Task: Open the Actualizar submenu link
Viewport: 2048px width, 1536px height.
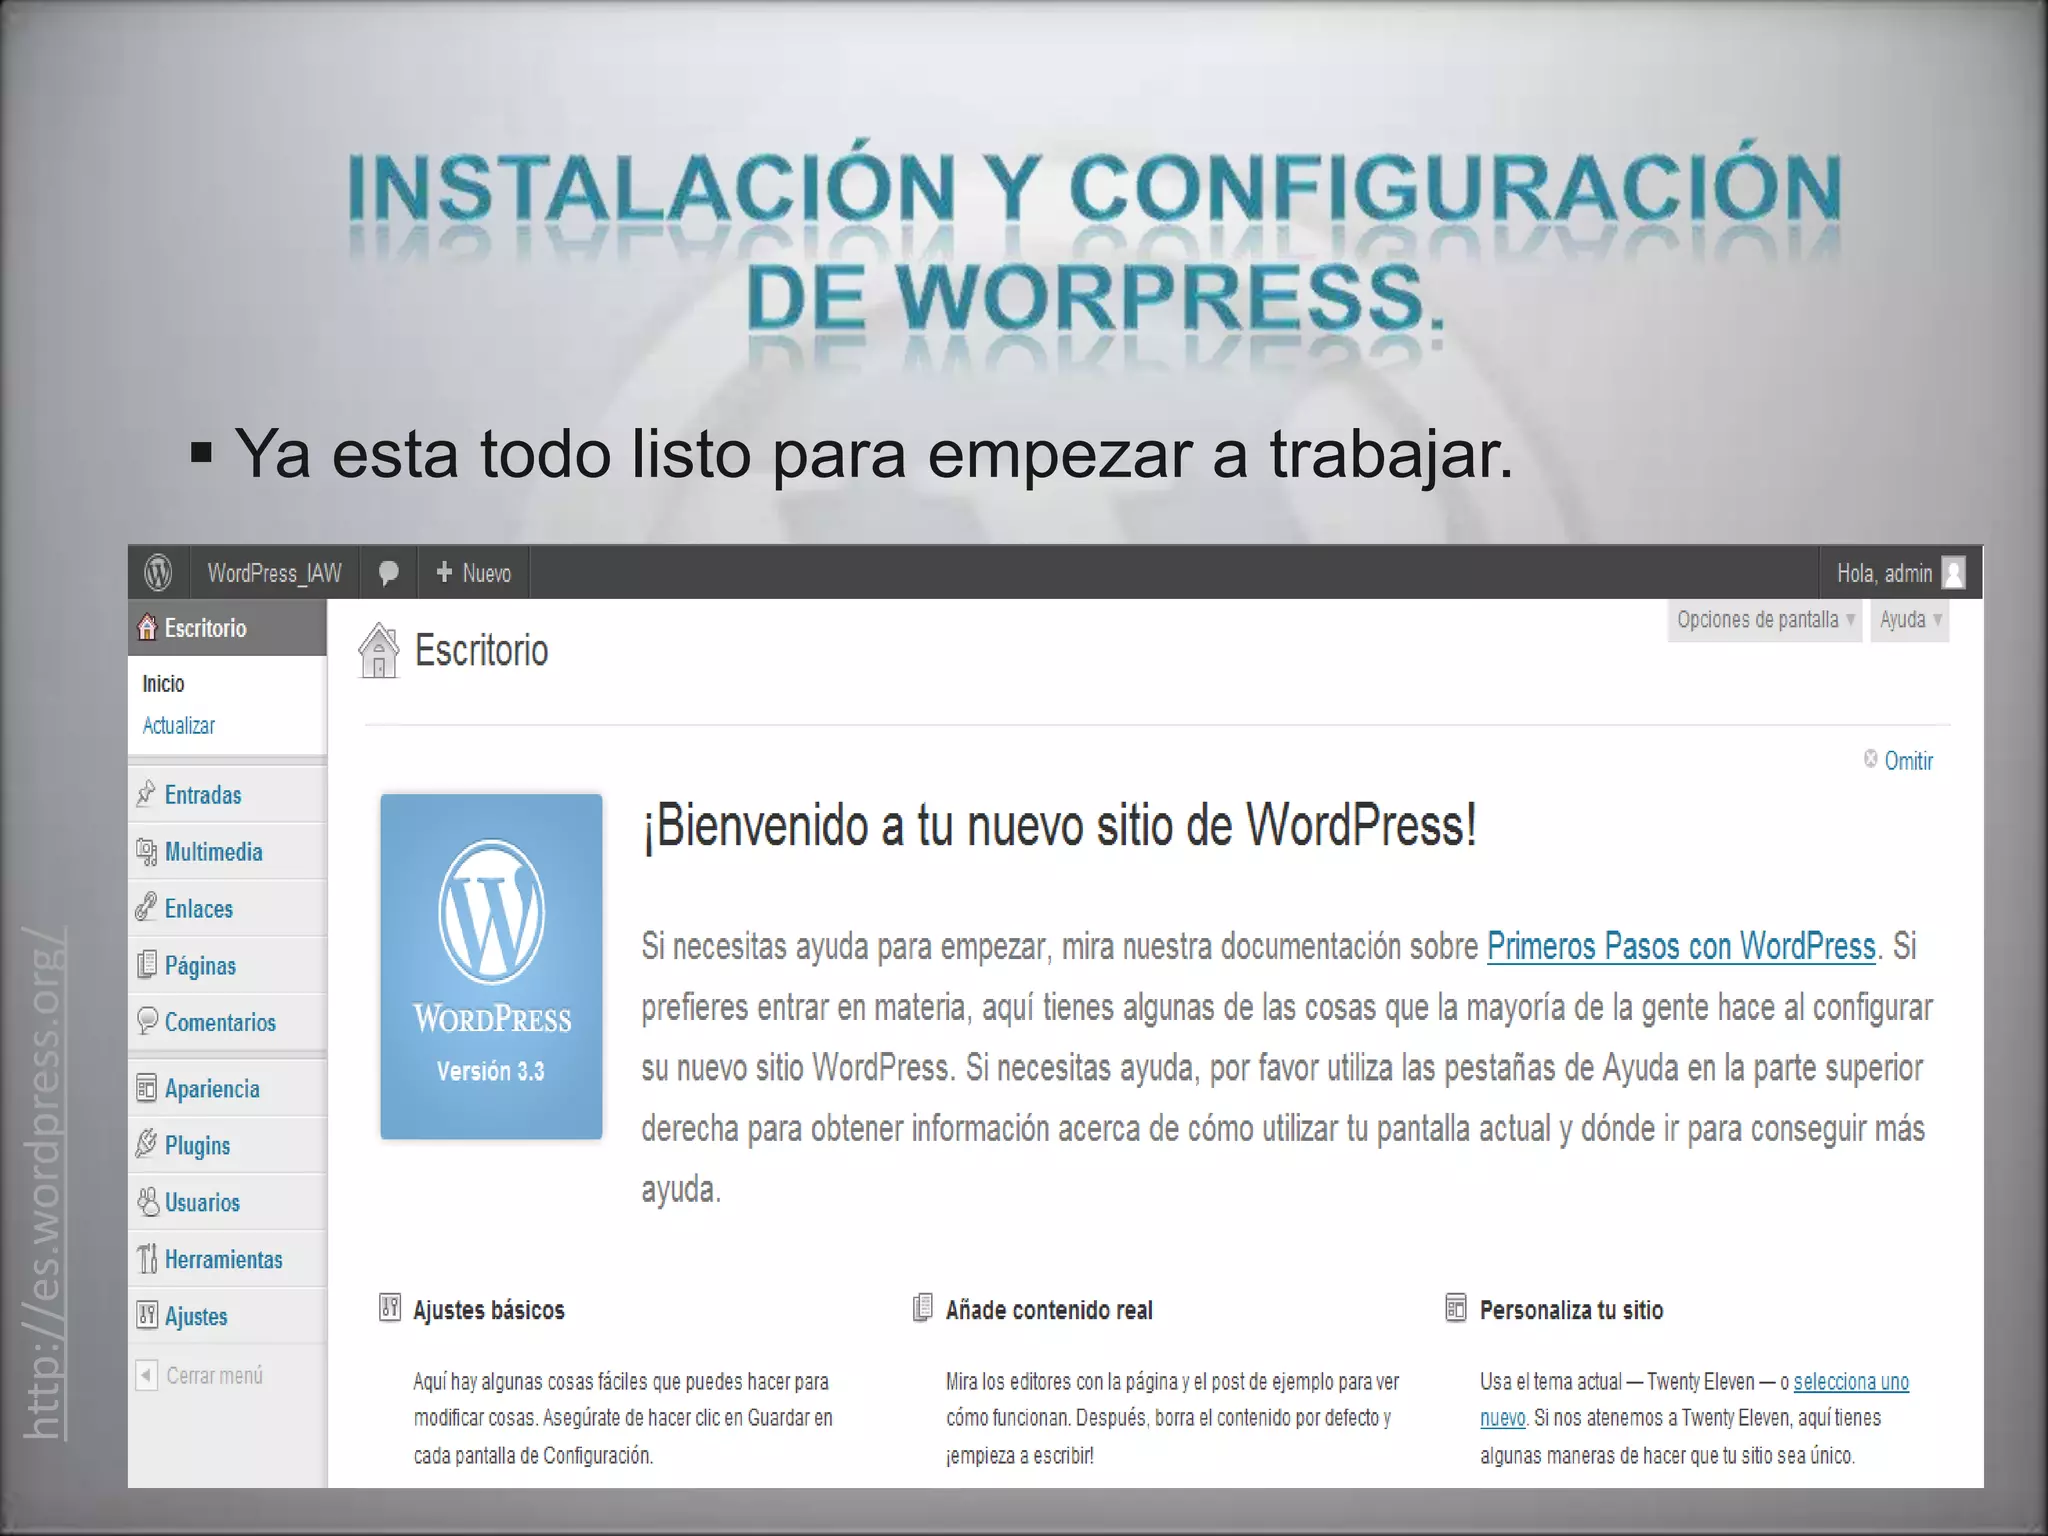Action: tap(178, 725)
